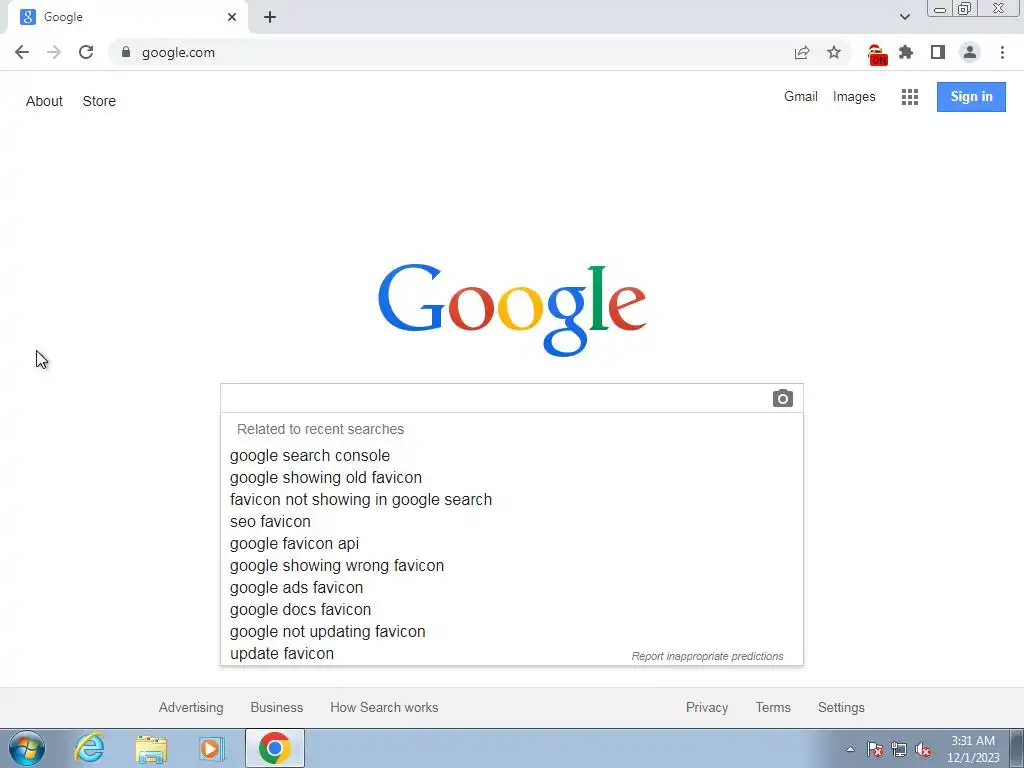Open the Google apps grid
This screenshot has height=768, width=1024.
click(910, 97)
